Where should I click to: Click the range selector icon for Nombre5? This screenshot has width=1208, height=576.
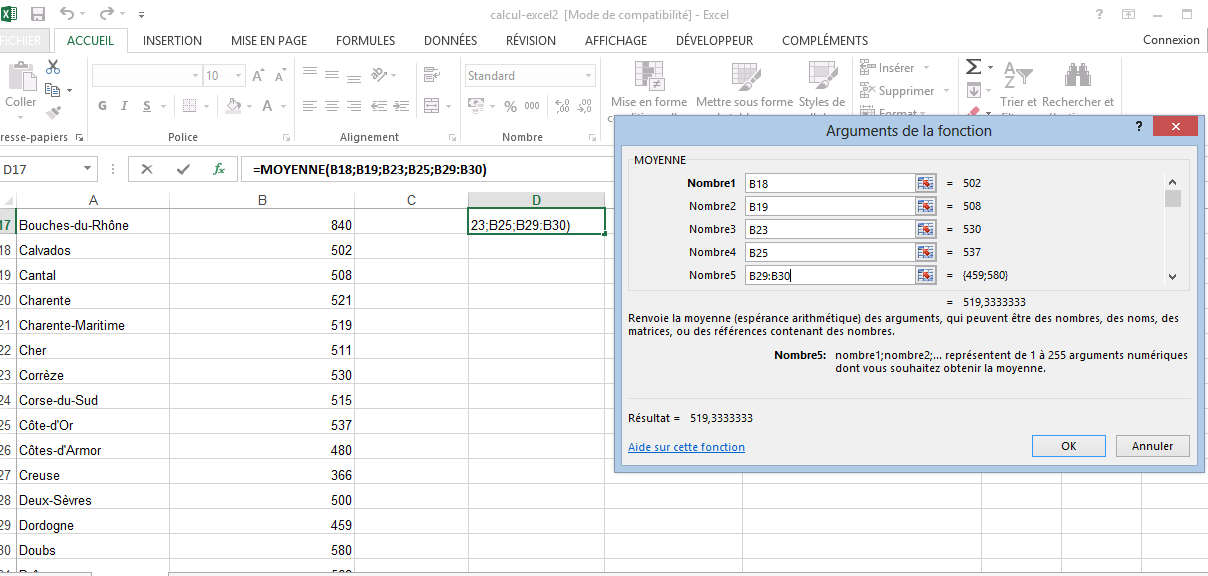click(925, 275)
